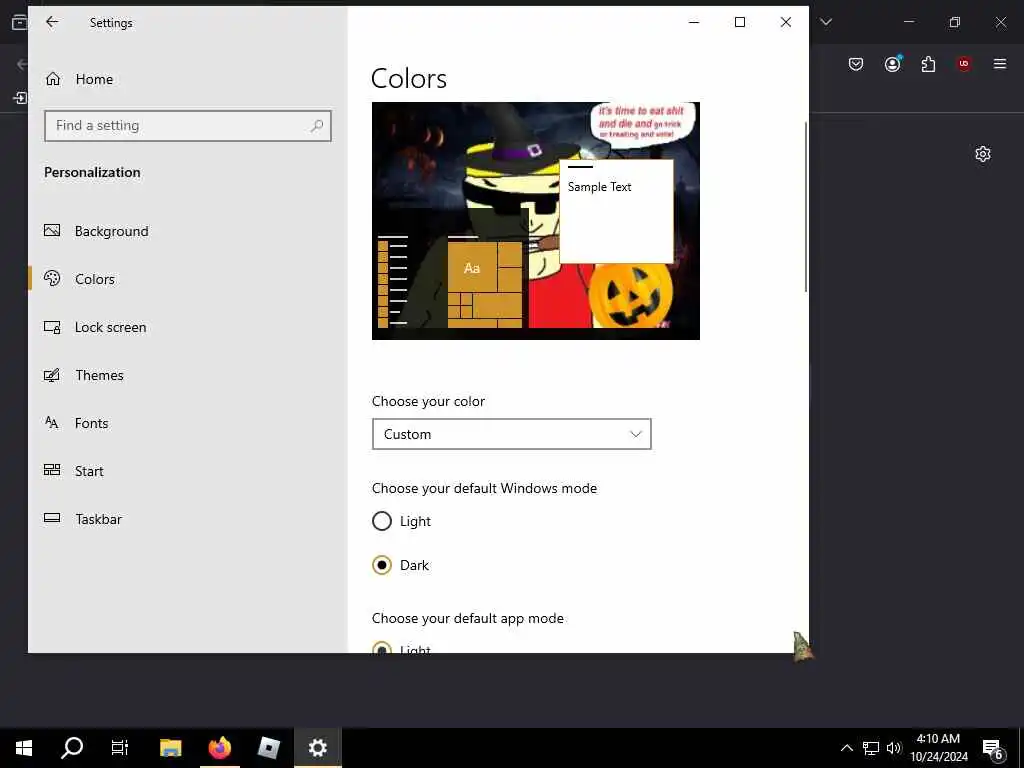Open Lock screen settings
Viewport: 1024px width, 768px height.
pos(188,327)
